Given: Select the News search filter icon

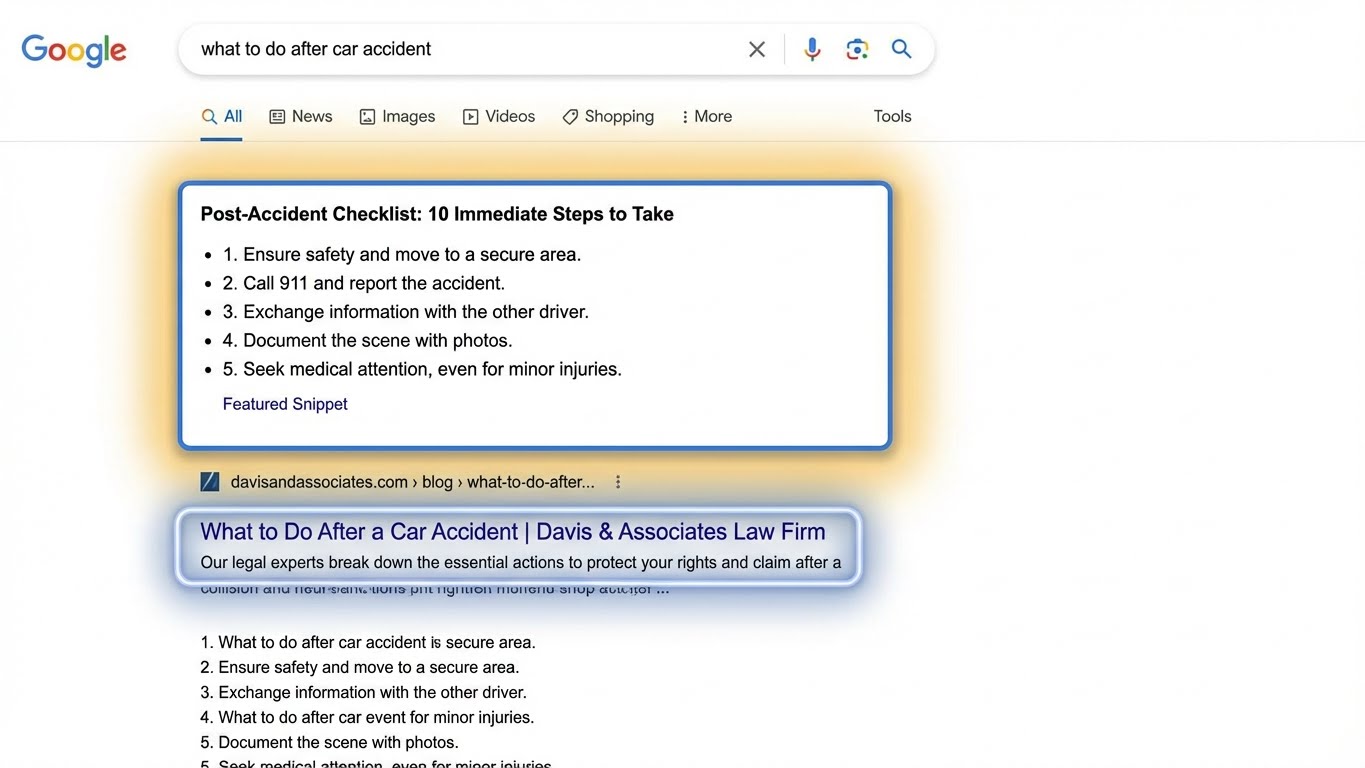Looking at the screenshot, I should pyautogui.click(x=276, y=116).
